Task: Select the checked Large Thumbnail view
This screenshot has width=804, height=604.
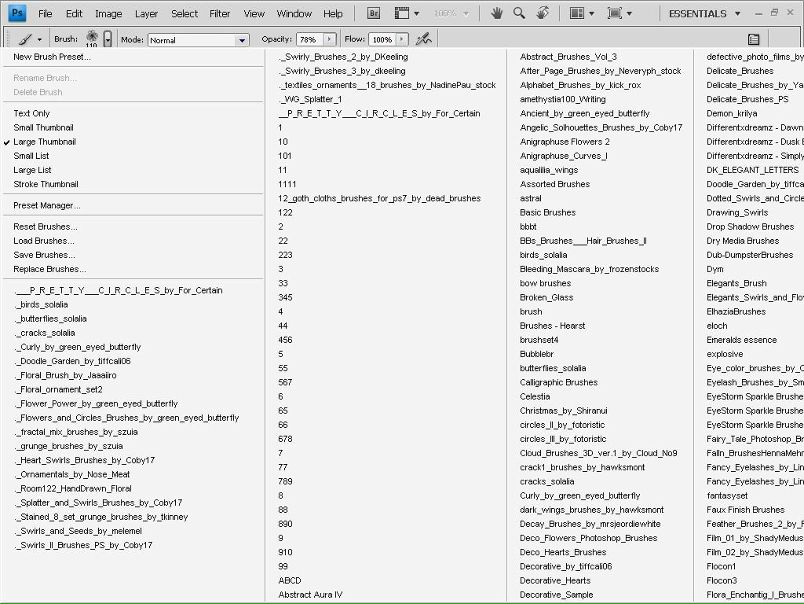Action: click(x=44, y=142)
